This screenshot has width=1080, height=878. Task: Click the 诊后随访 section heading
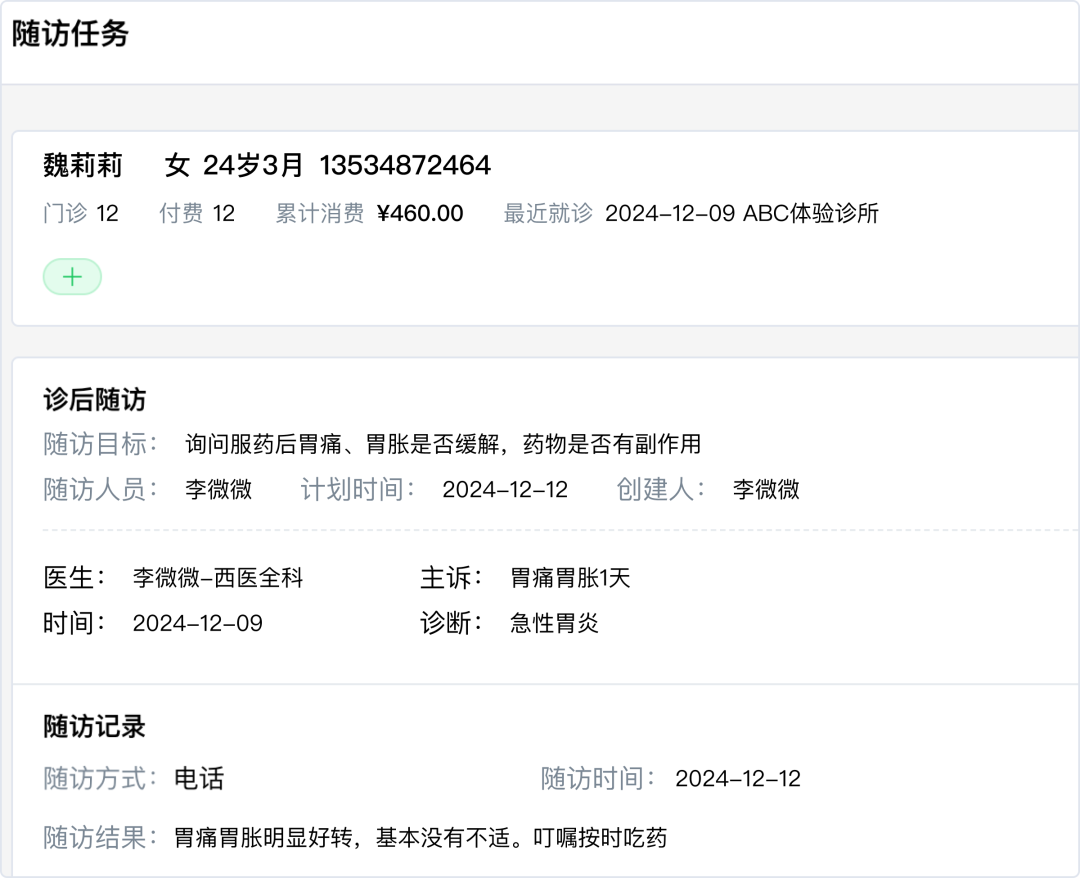pyautogui.click(x=94, y=400)
